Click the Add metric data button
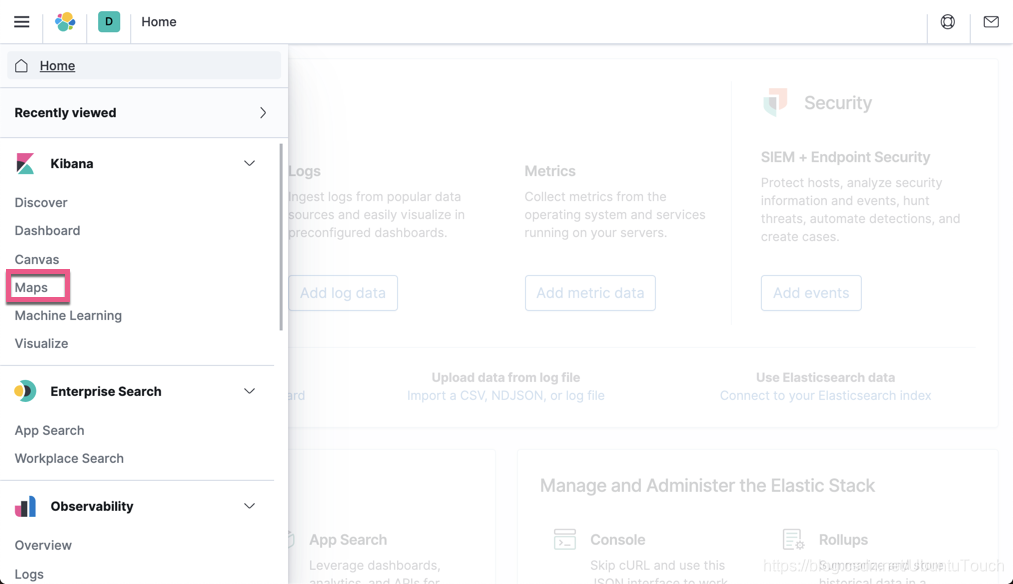1013x584 pixels. coord(590,293)
